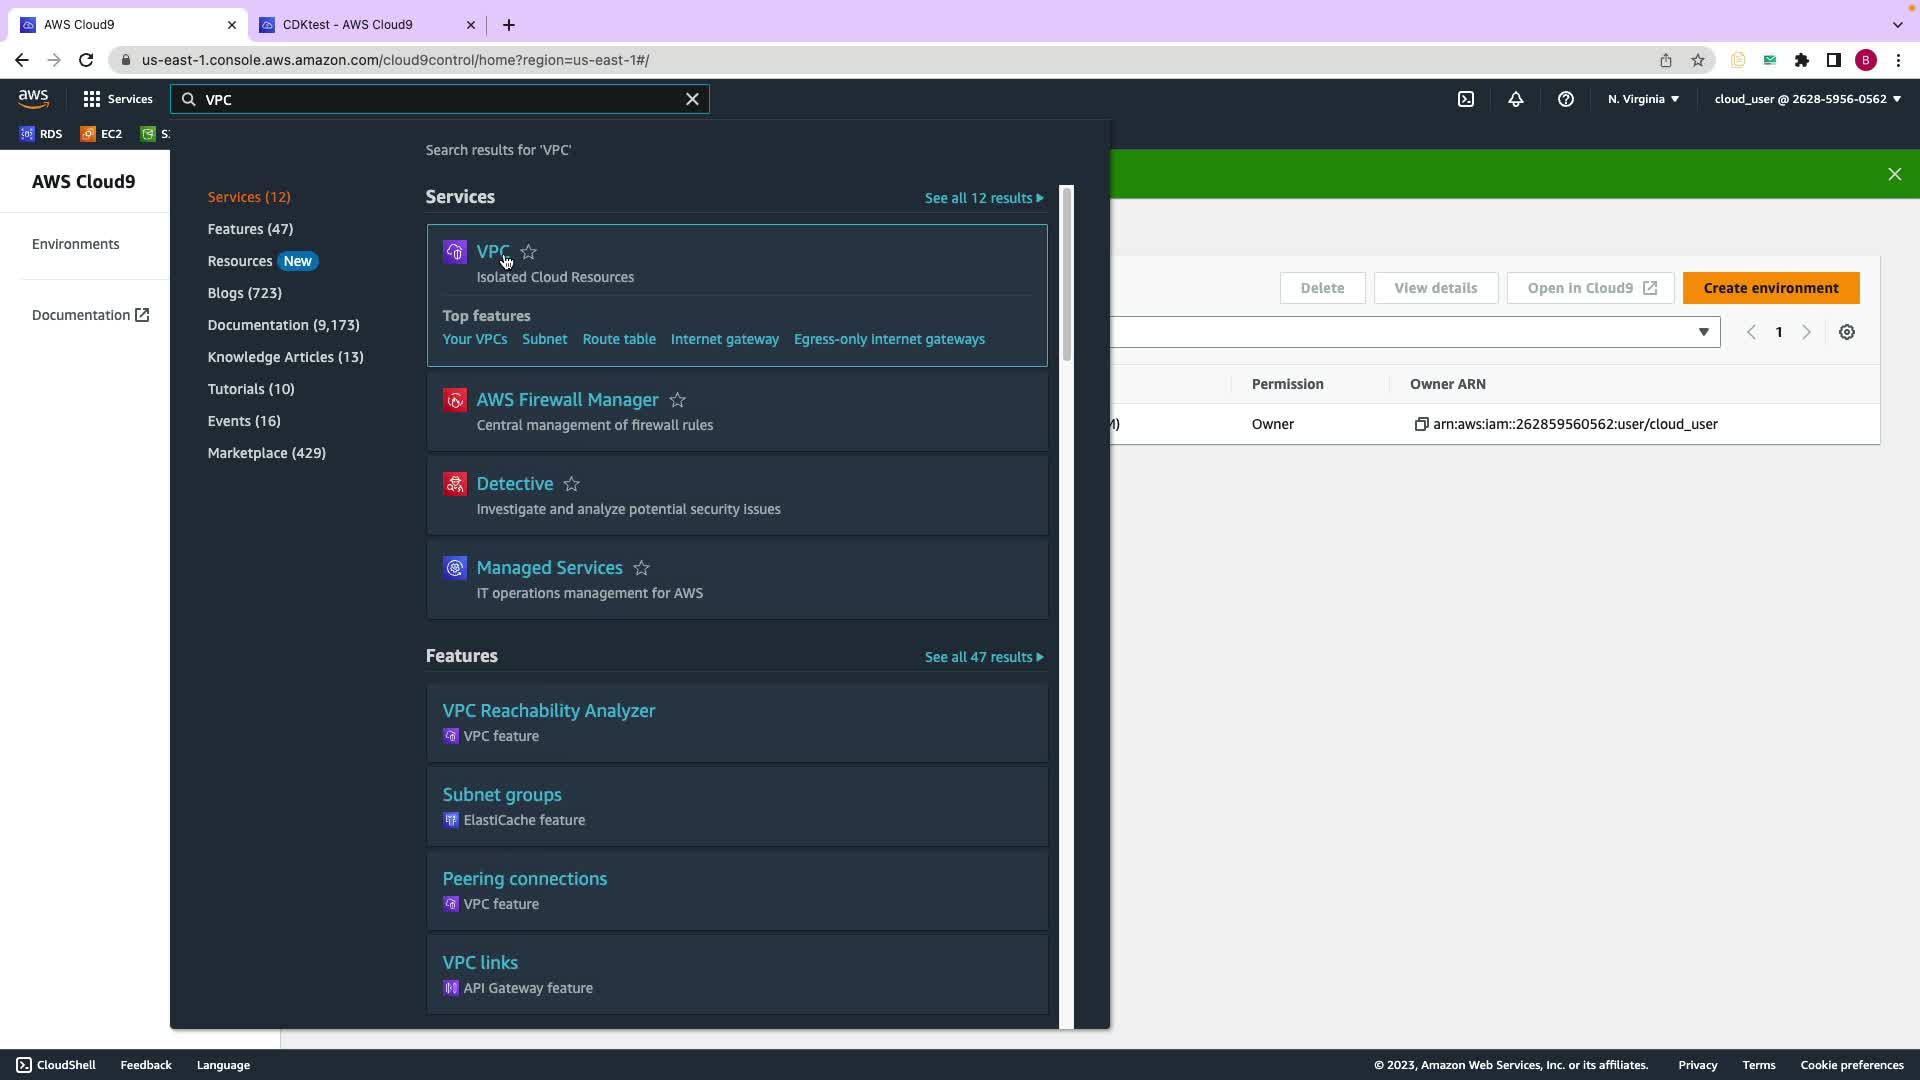Filter results by Features (47)
The height and width of the screenshot is (1080, 1920).
click(x=250, y=229)
